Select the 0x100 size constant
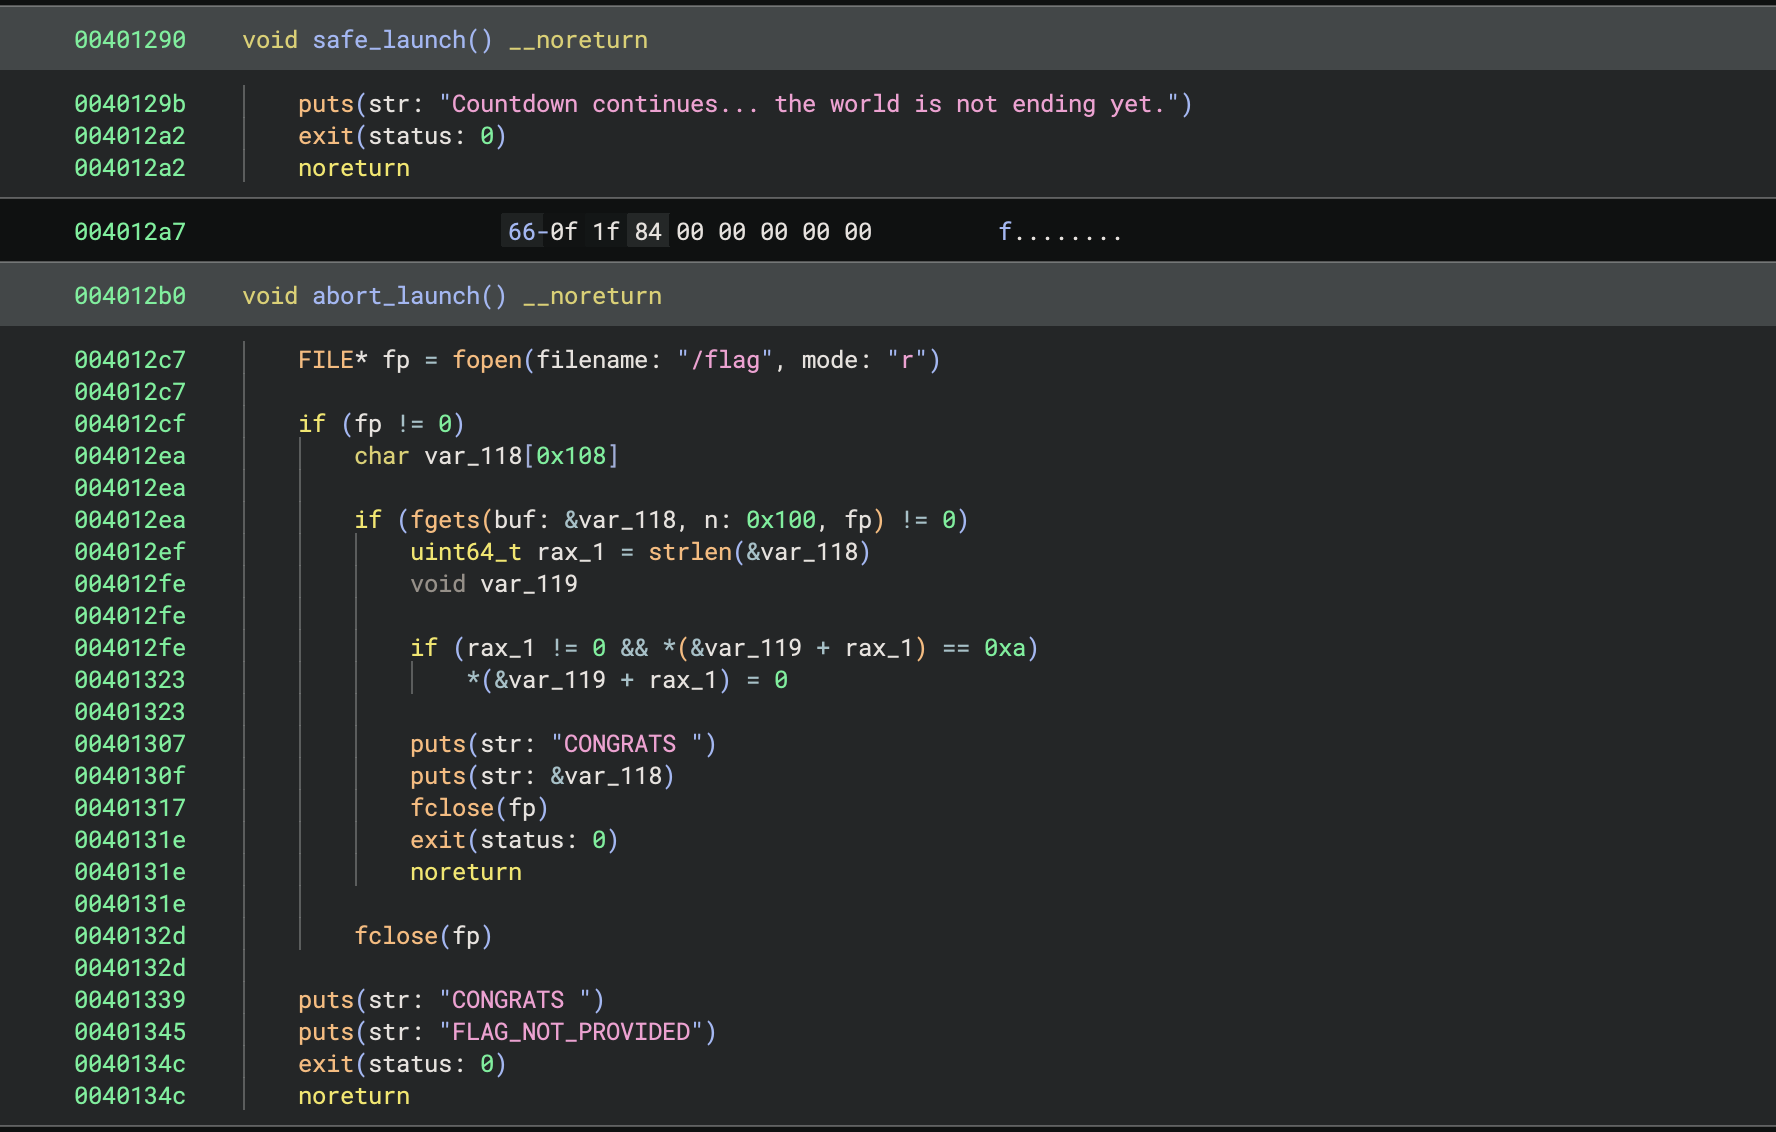Viewport: 1776px width, 1132px height. point(781,520)
